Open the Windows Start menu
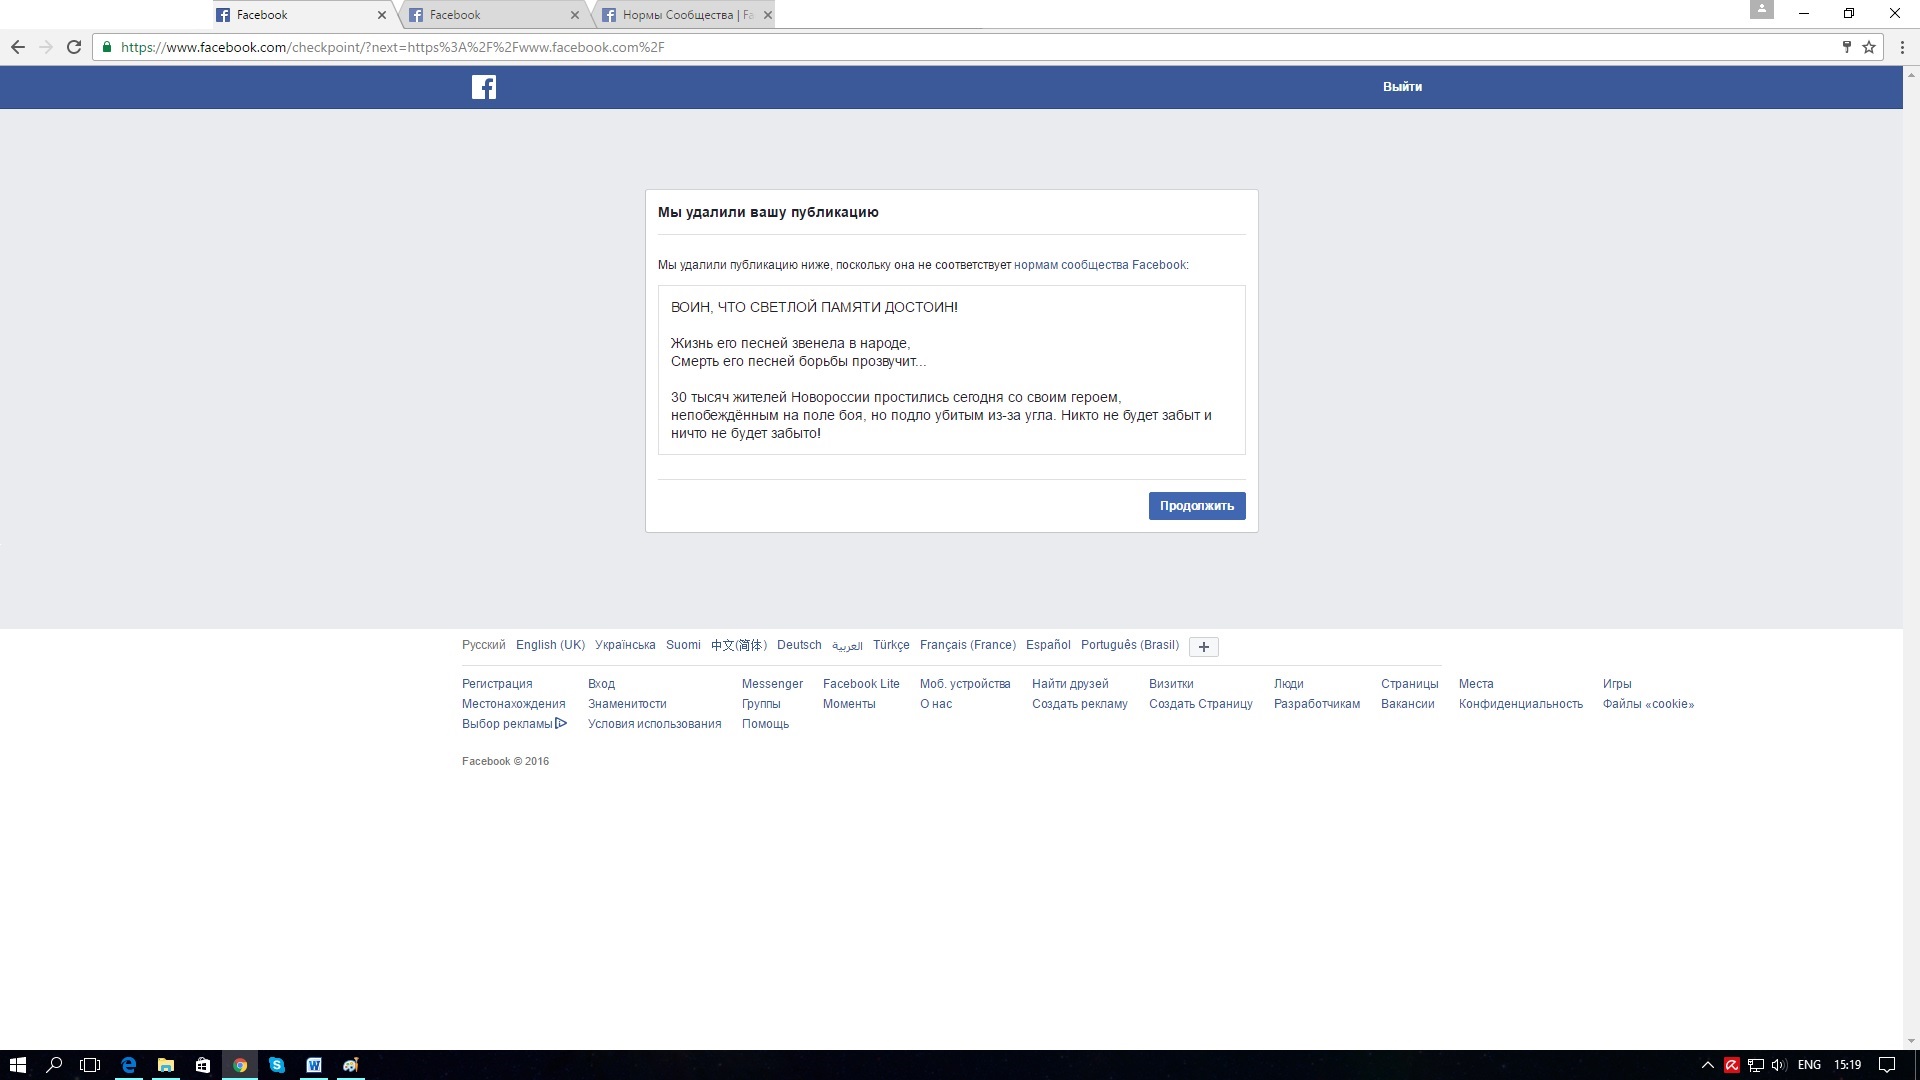 coord(17,1065)
